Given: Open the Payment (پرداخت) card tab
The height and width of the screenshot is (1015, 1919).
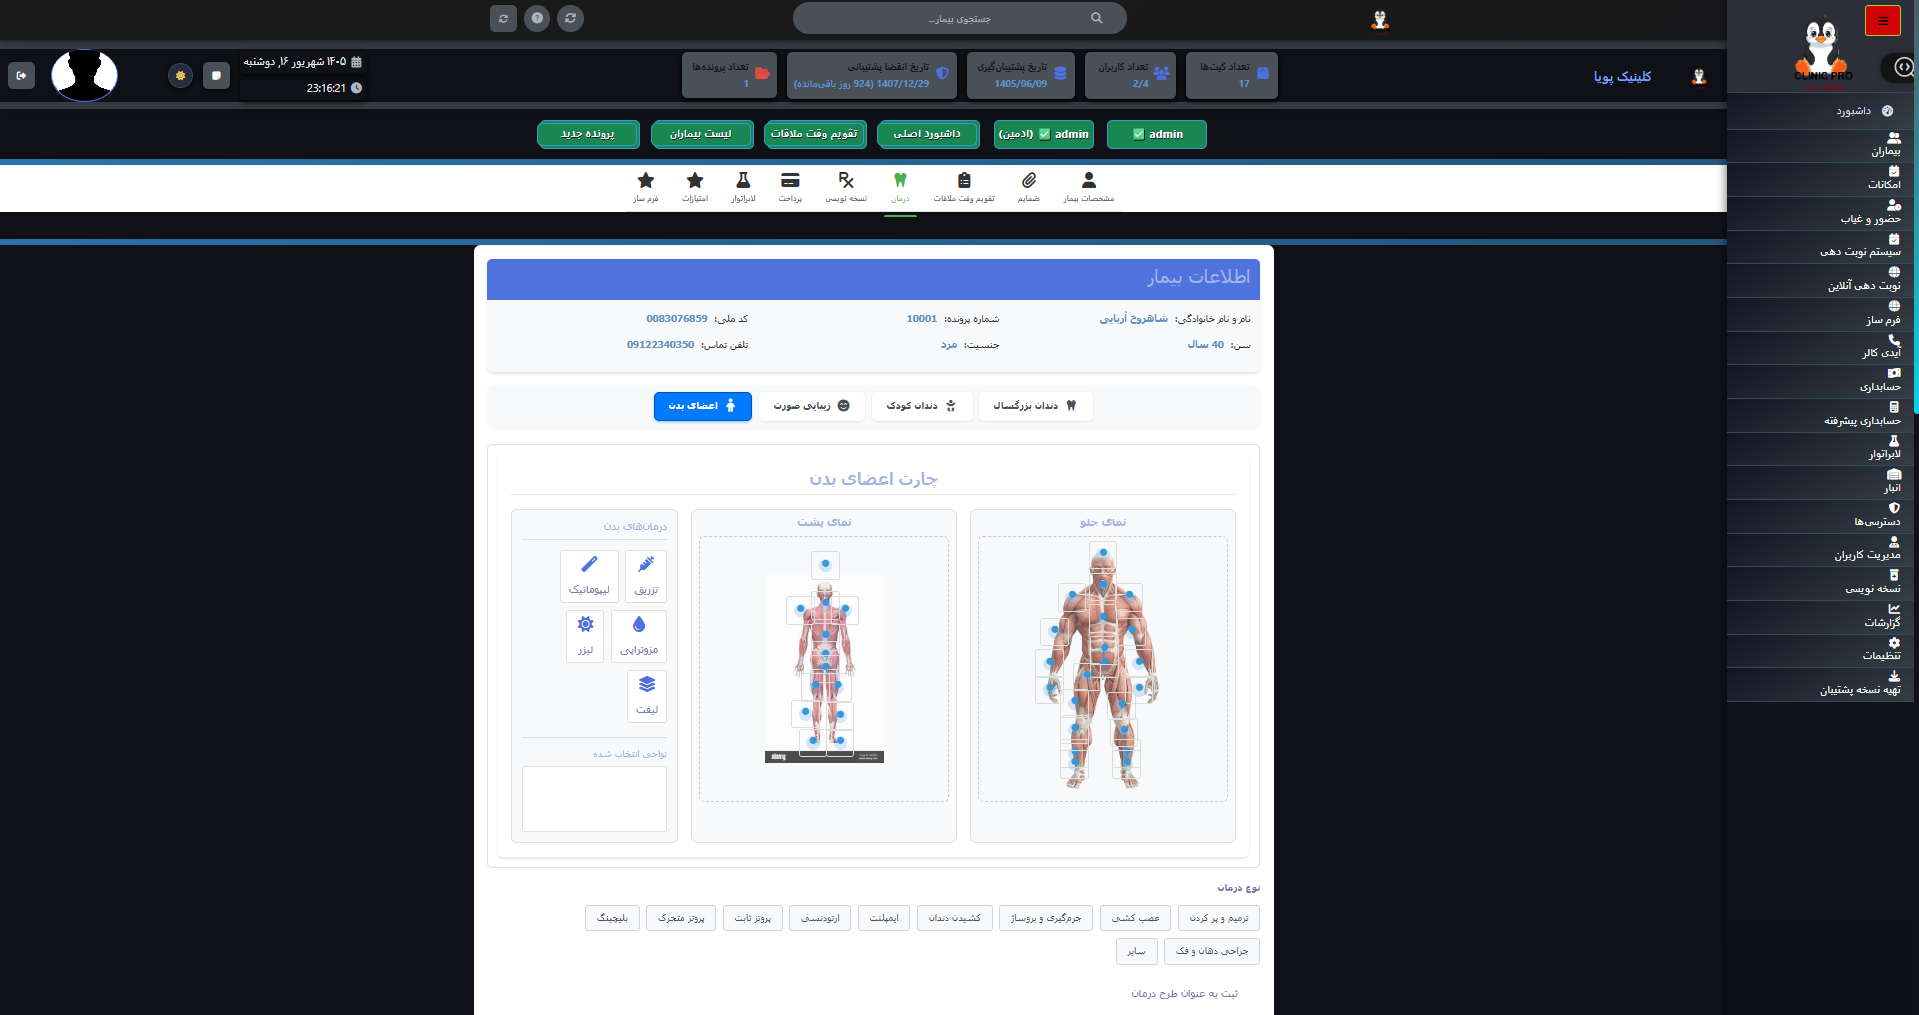Looking at the screenshot, I should point(790,187).
